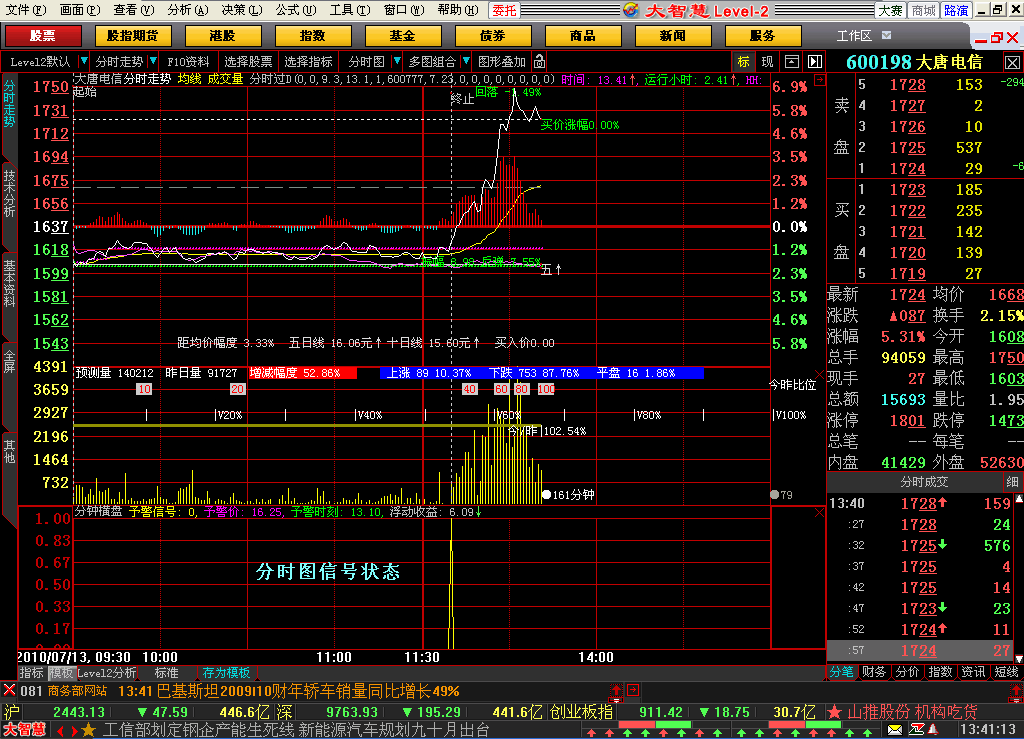Click the 巴基斯坦 car sales news headline
This screenshot has width=1024, height=739.
pos(308,691)
